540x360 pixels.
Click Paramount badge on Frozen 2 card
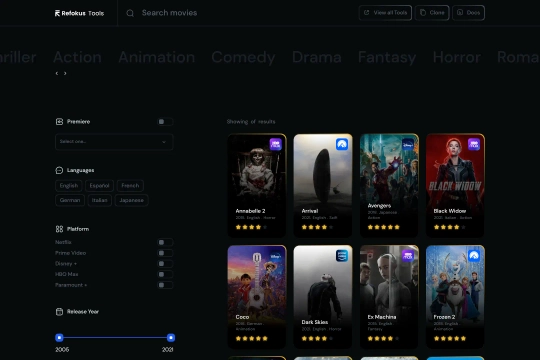click(474, 256)
